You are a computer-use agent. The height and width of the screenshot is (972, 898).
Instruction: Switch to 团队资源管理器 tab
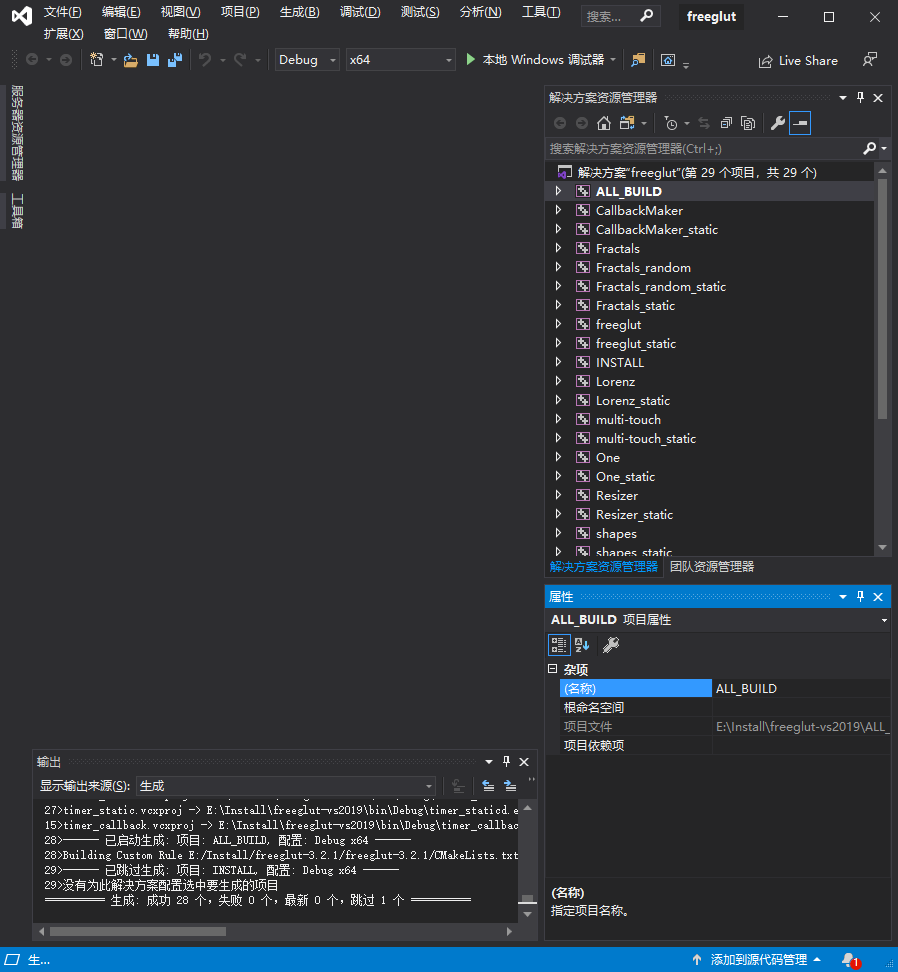tap(711, 567)
